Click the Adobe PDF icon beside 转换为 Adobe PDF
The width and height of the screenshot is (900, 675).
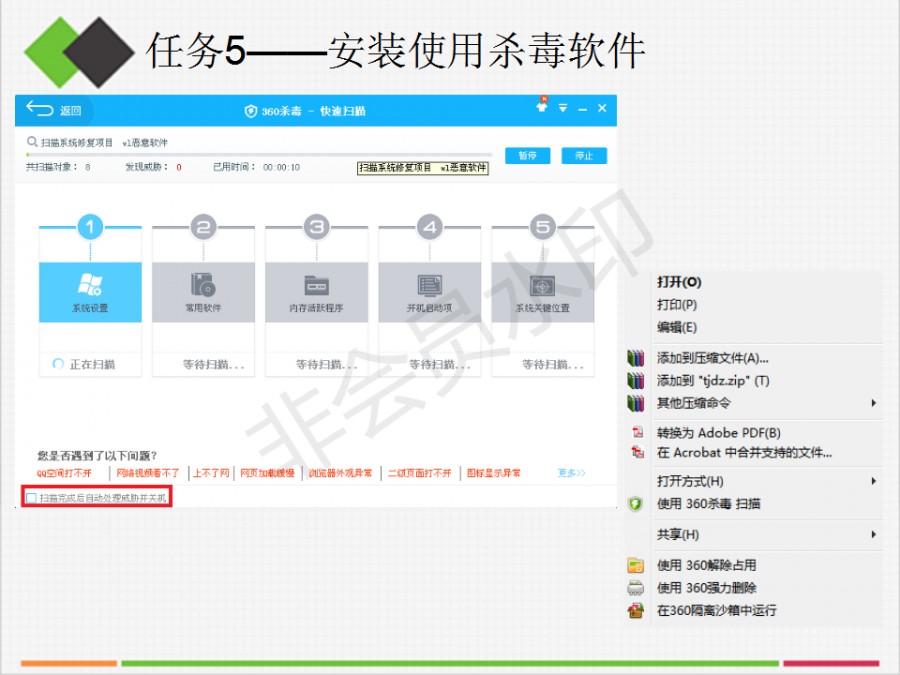point(635,433)
